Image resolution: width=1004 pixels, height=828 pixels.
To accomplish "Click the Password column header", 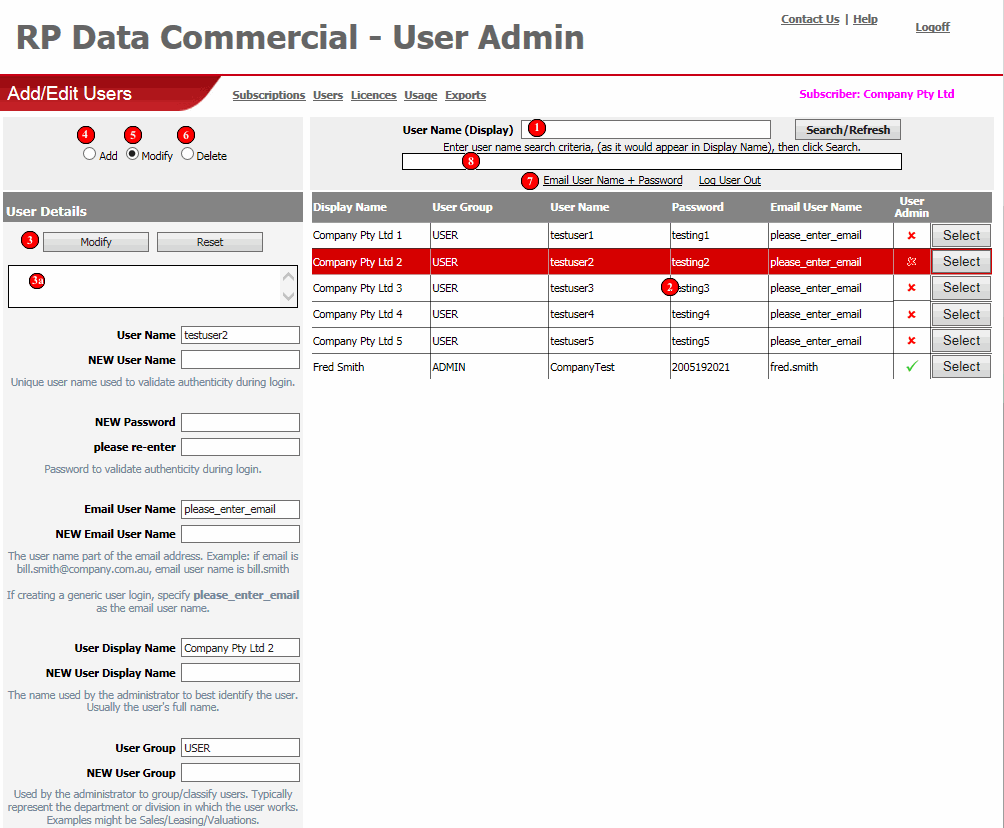I will [x=697, y=207].
